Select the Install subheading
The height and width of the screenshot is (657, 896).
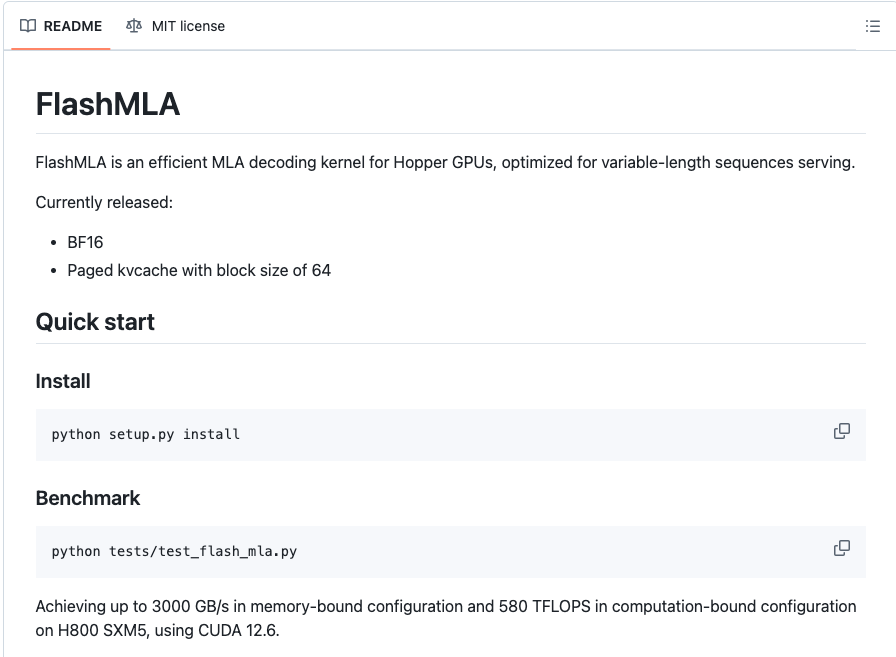coord(63,381)
